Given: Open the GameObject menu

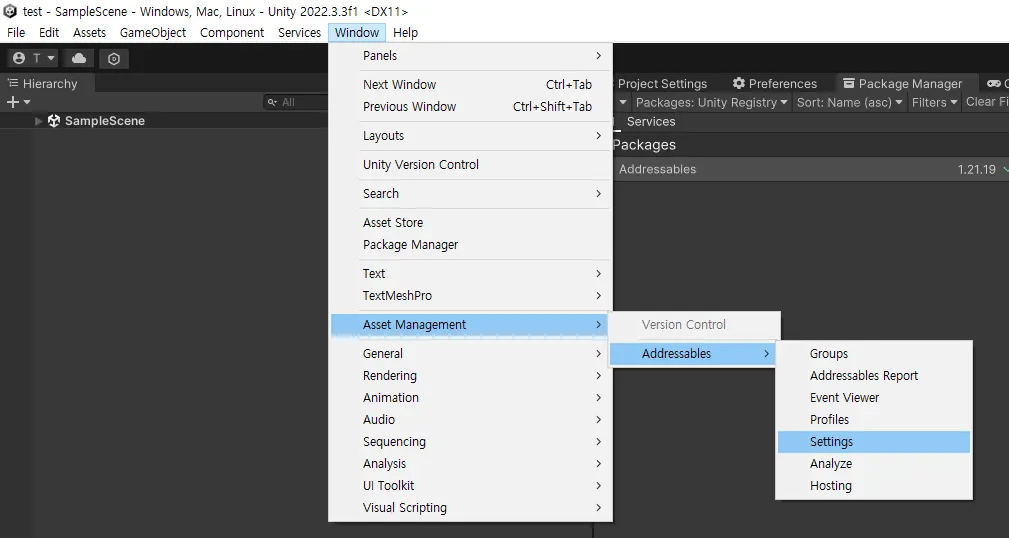Looking at the screenshot, I should 153,32.
